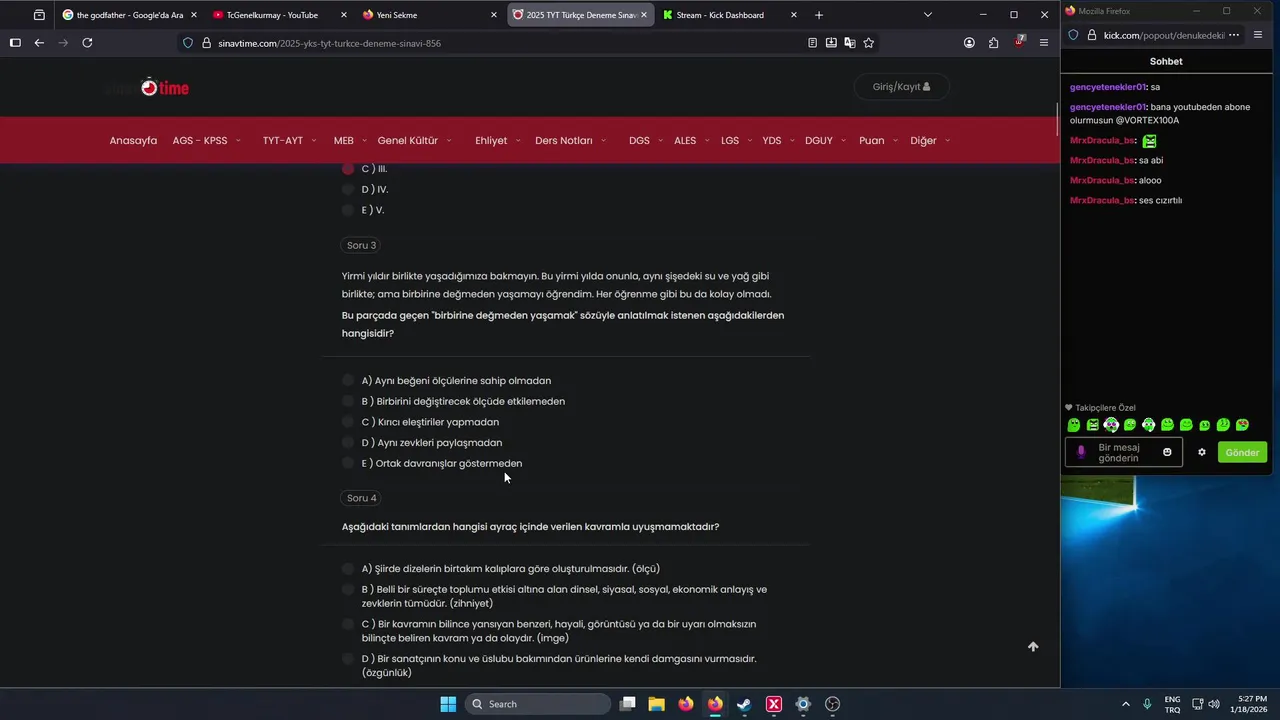Viewport: 1280px width, 720px height.
Task: Open the emoji picker in chat box
Action: [1167, 452]
